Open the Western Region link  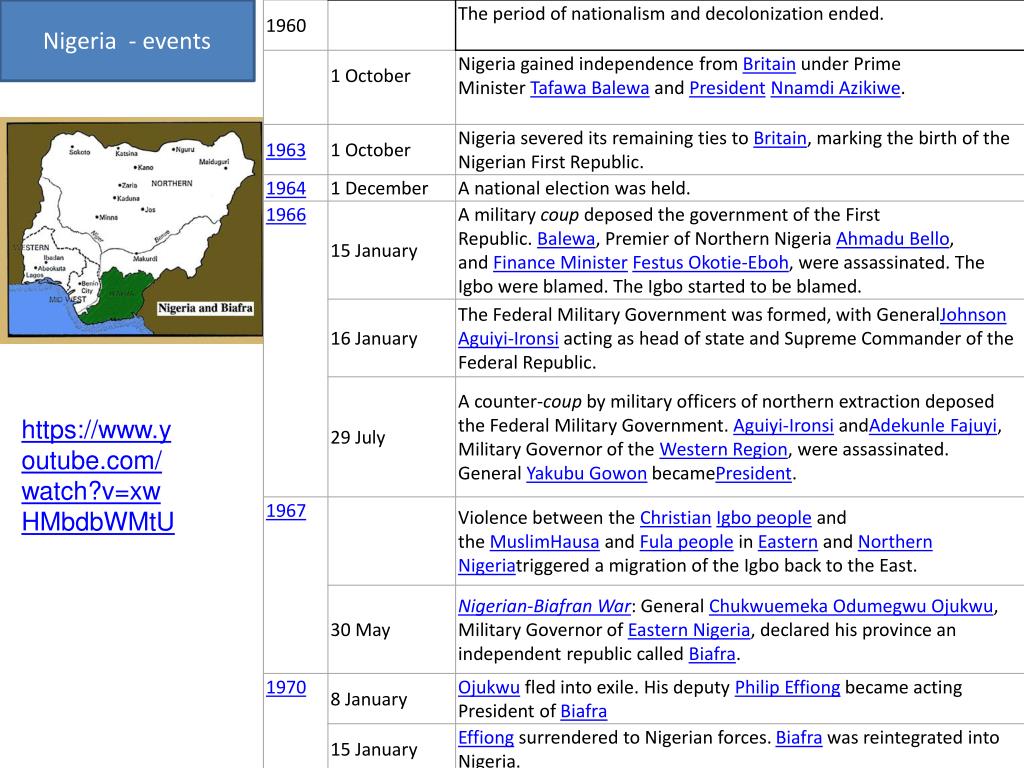tap(723, 449)
